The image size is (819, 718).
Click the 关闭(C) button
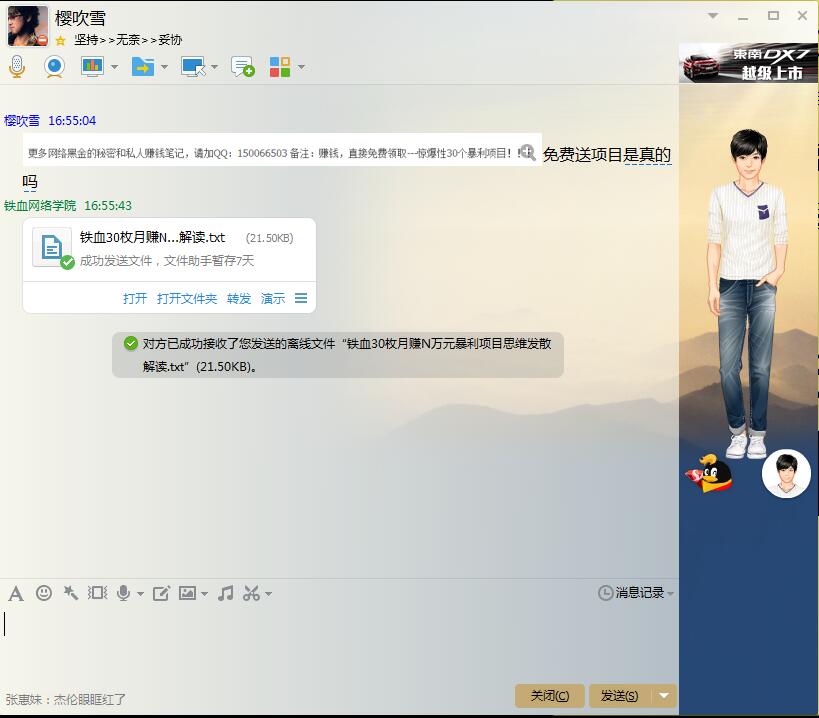tap(549, 696)
